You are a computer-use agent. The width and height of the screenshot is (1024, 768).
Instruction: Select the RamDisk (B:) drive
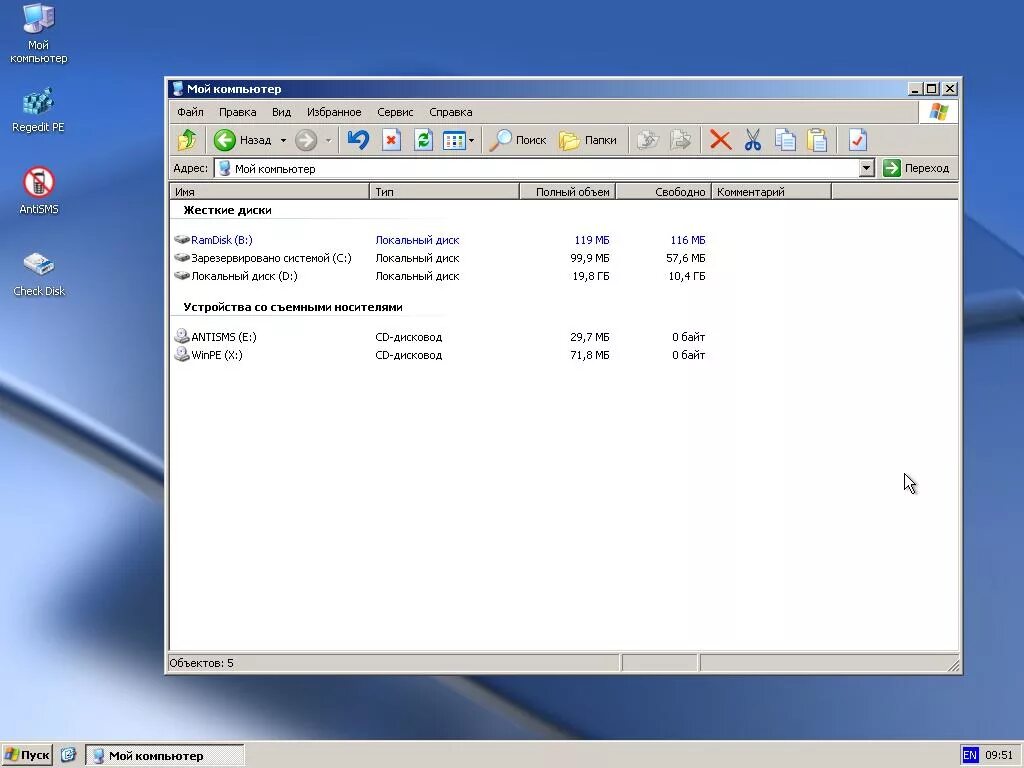tap(221, 240)
